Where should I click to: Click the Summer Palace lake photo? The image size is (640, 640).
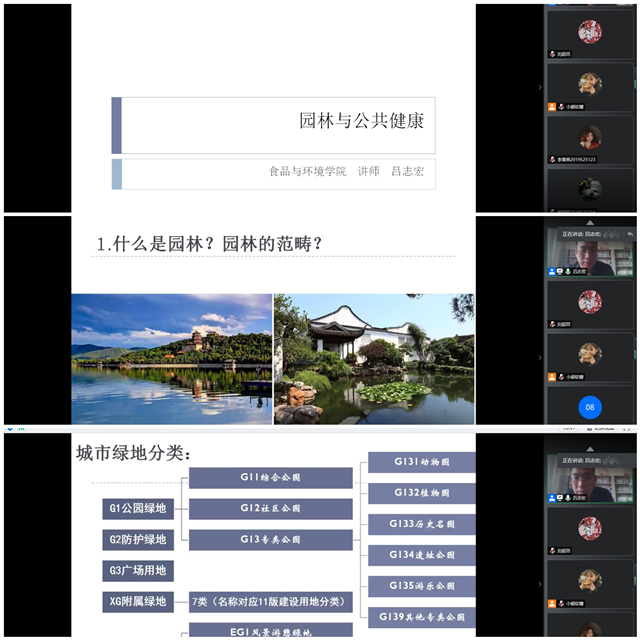point(171,359)
